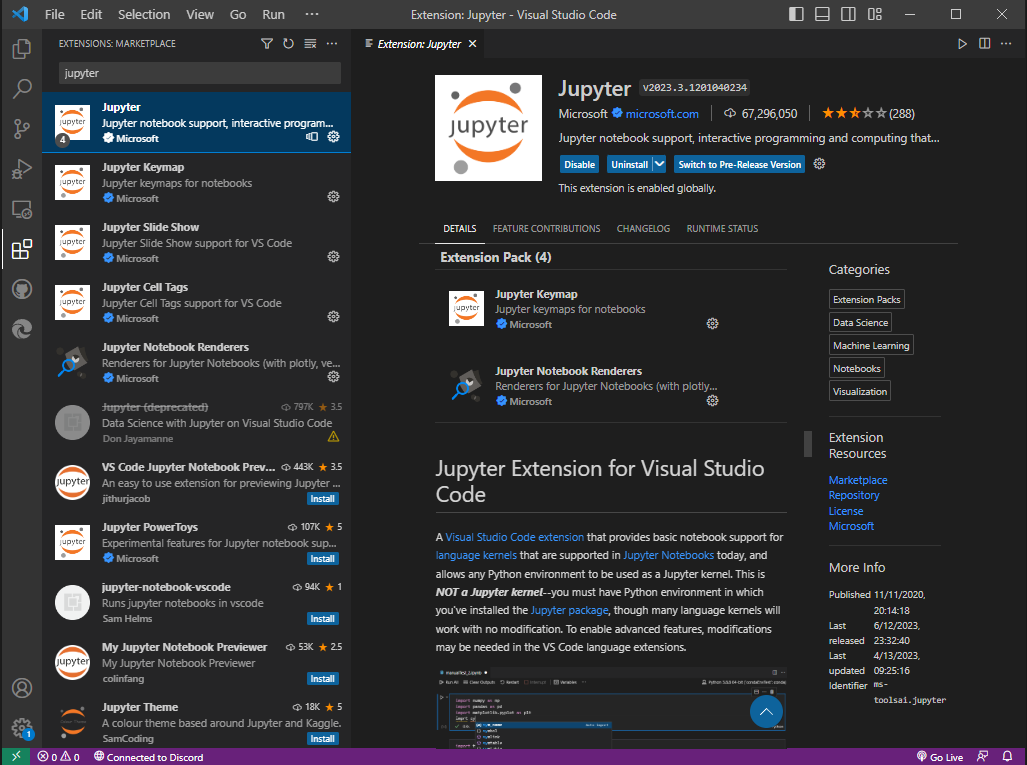The height and width of the screenshot is (765, 1027).
Task: Open the Accounts icon
Action: (x=22, y=688)
